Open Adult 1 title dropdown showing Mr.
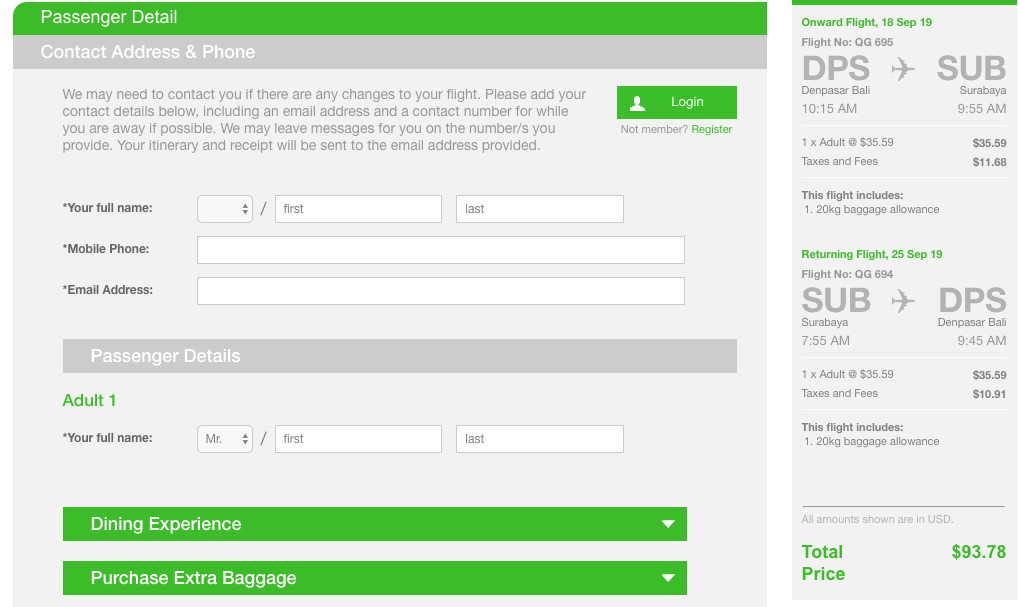This screenshot has width=1018, height=607. point(225,439)
